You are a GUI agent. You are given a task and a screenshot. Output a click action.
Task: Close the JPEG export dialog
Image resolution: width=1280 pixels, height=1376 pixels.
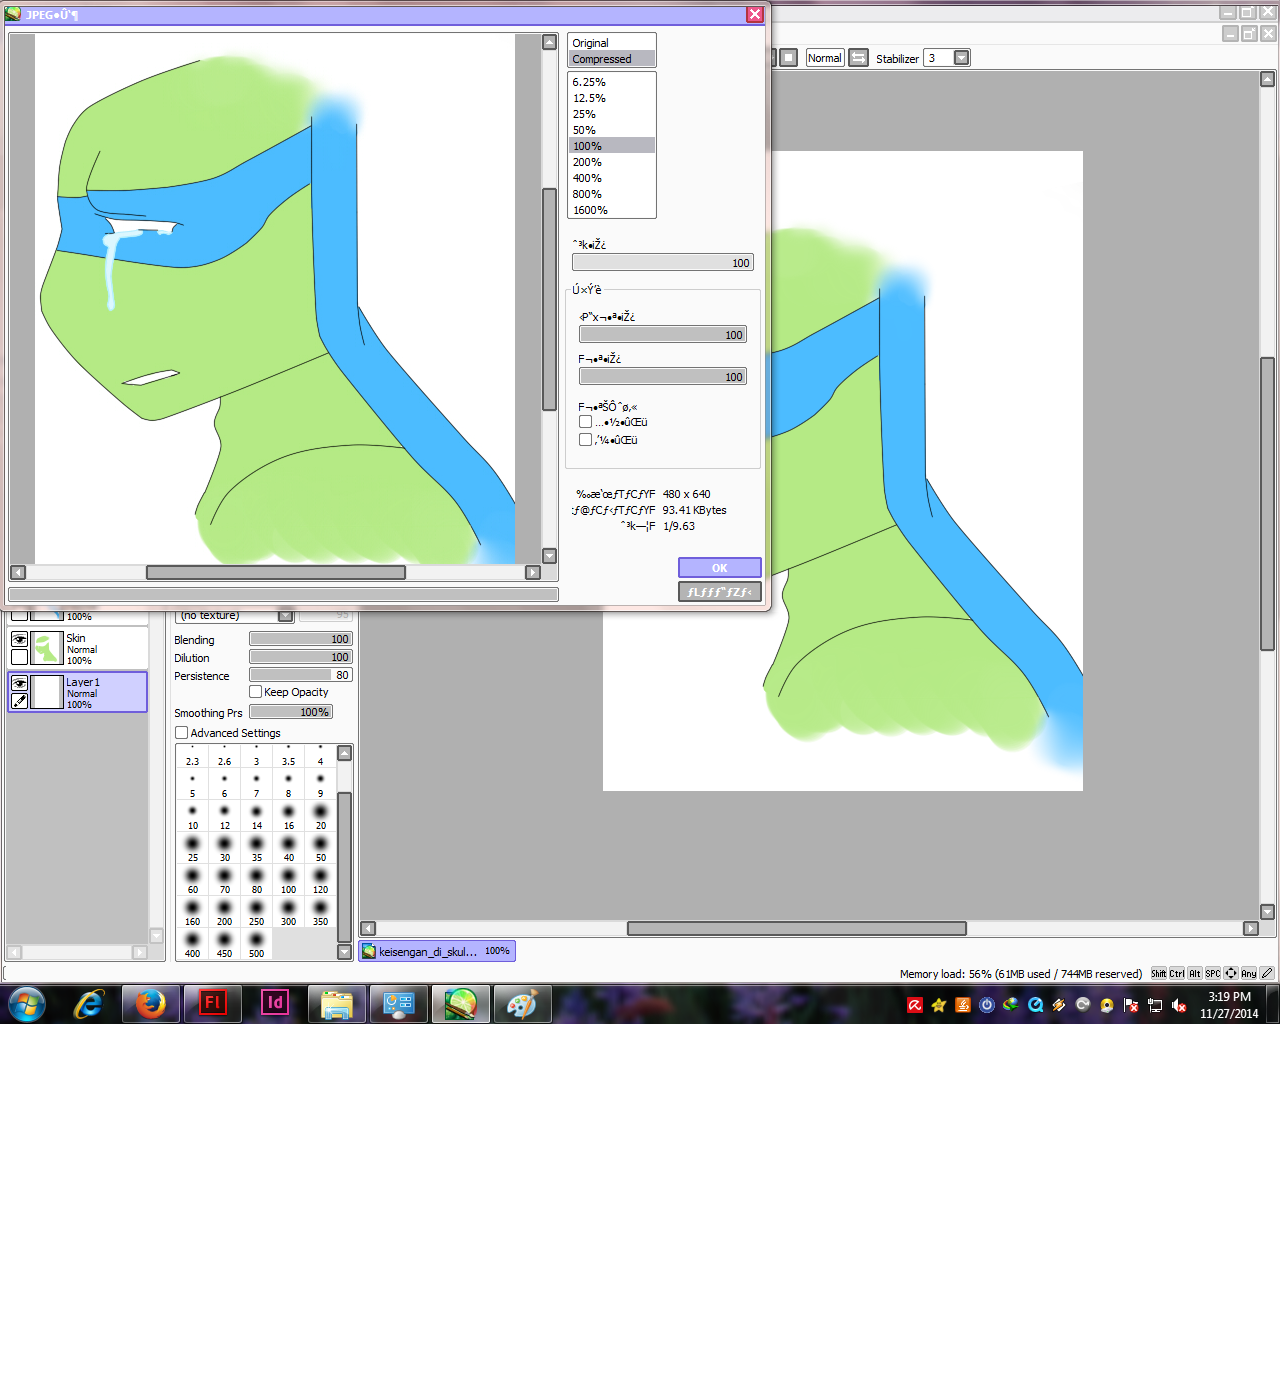point(755,14)
